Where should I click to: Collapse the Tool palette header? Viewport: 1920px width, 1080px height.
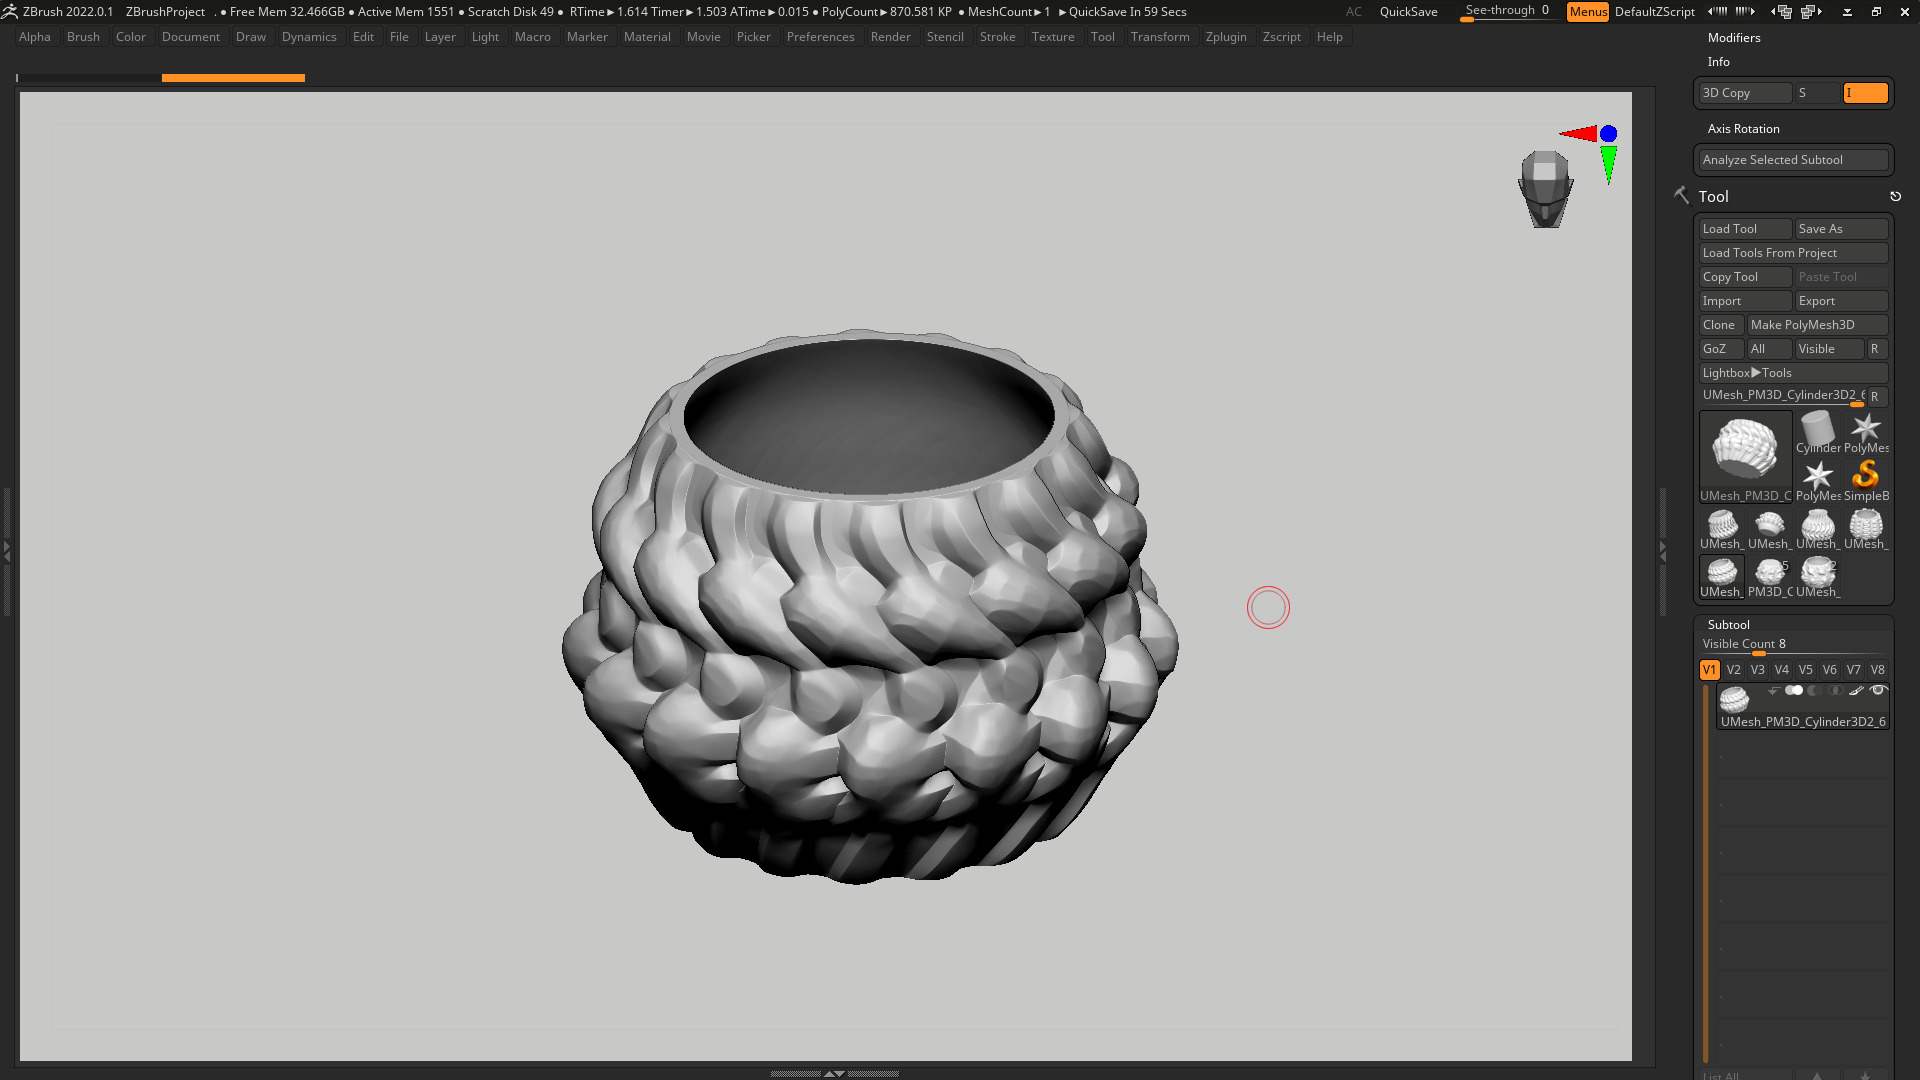(x=1713, y=196)
